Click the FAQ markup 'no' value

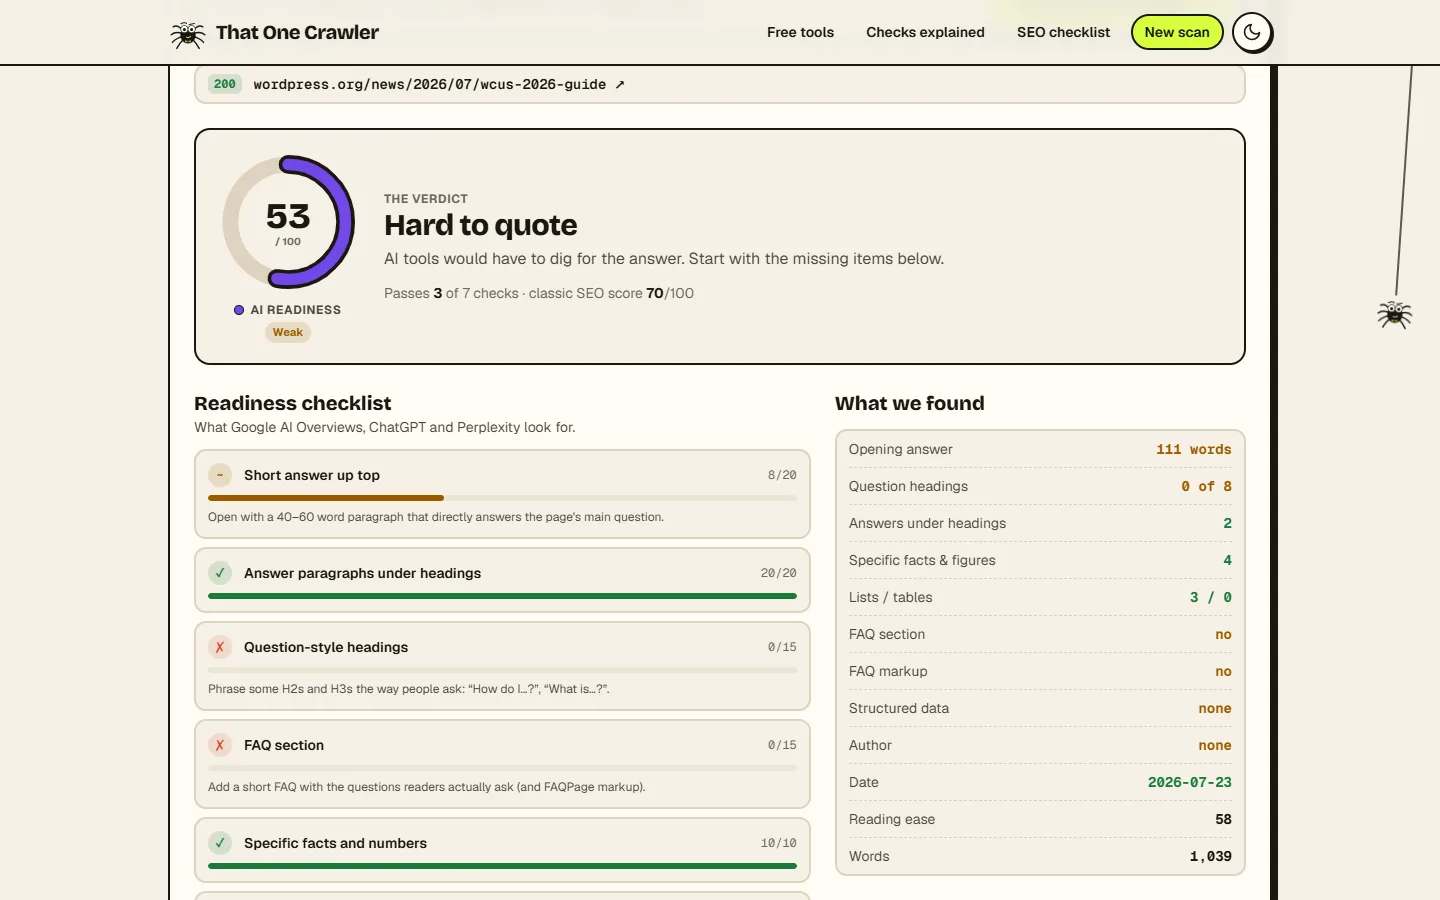pyautogui.click(x=1223, y=672)
